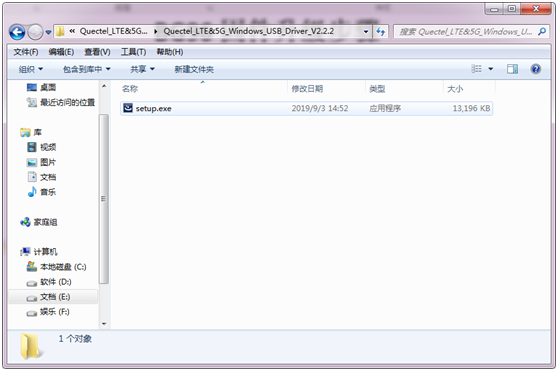Expand the 包含到库中 dropdown
This screenshot has height=371, width=558.
click(86, 69)
